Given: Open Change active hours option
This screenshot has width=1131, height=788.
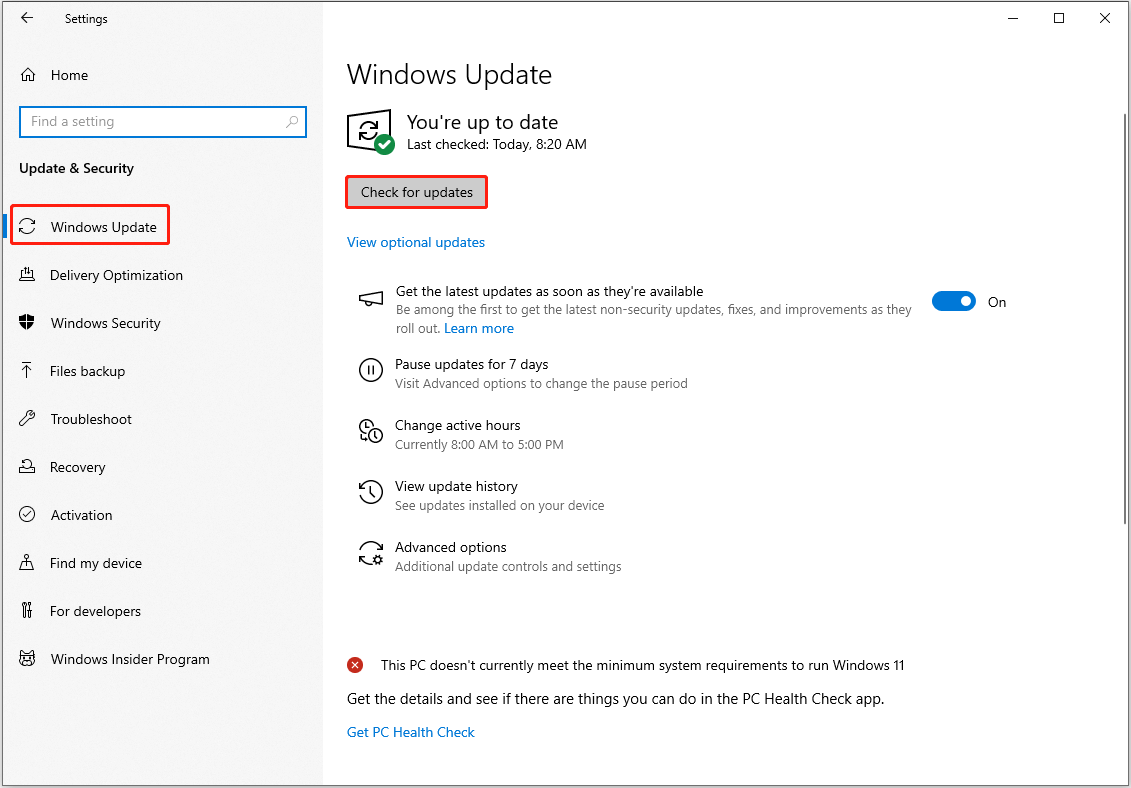Looking at the screenshot, I should click(458, 425).
